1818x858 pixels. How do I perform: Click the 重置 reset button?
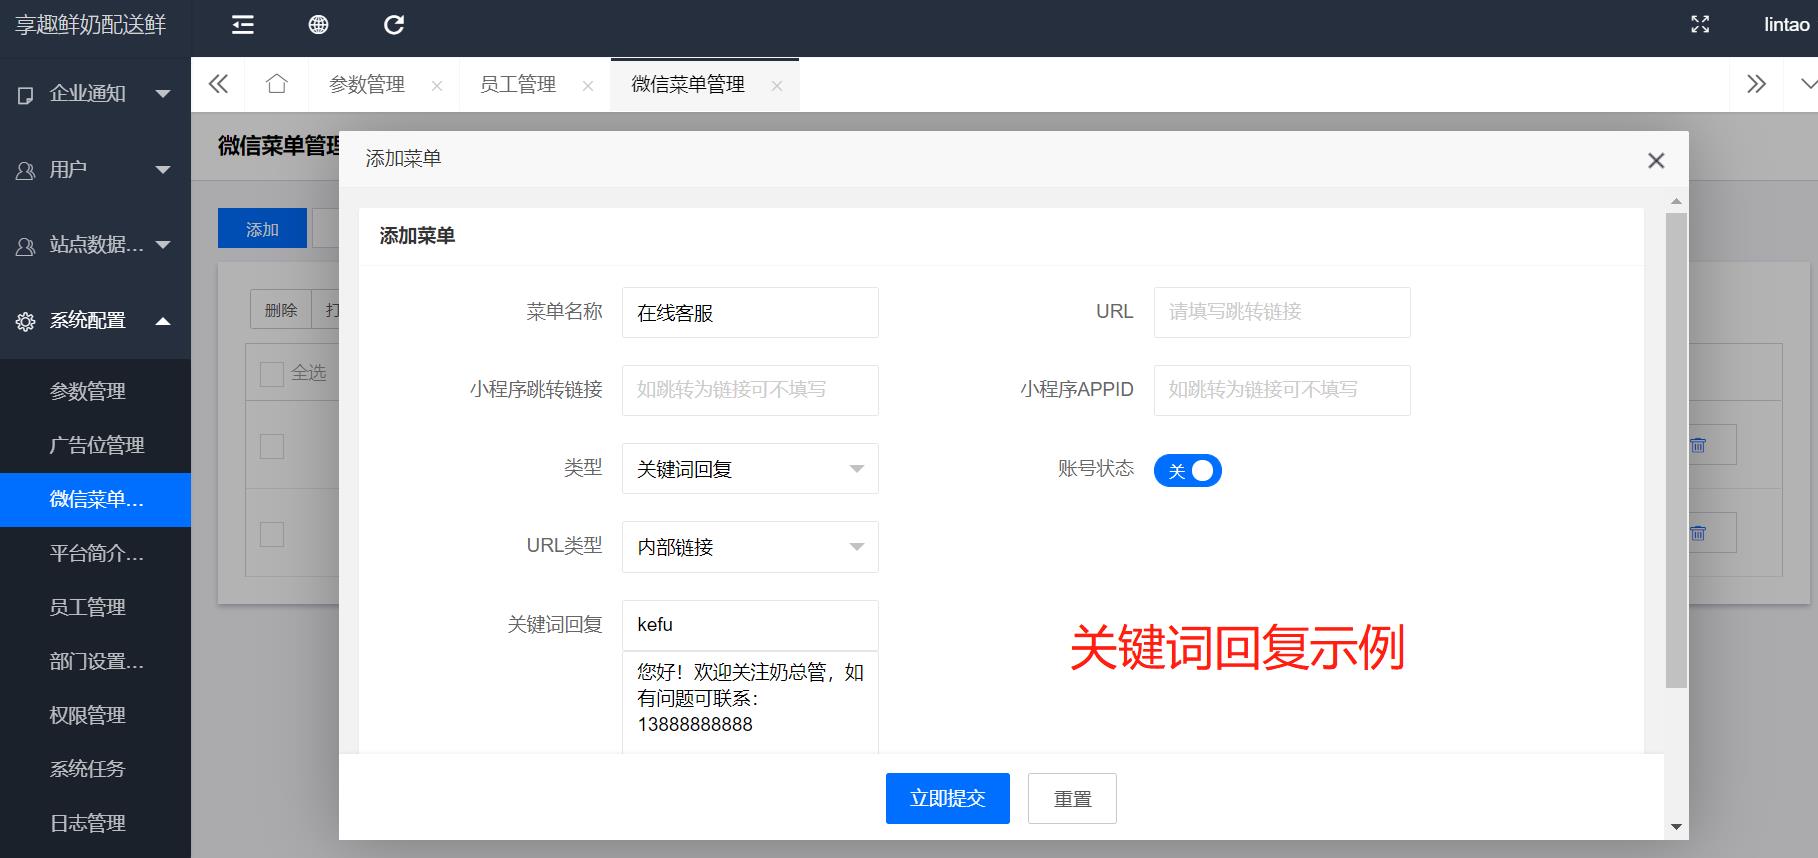1072,798
